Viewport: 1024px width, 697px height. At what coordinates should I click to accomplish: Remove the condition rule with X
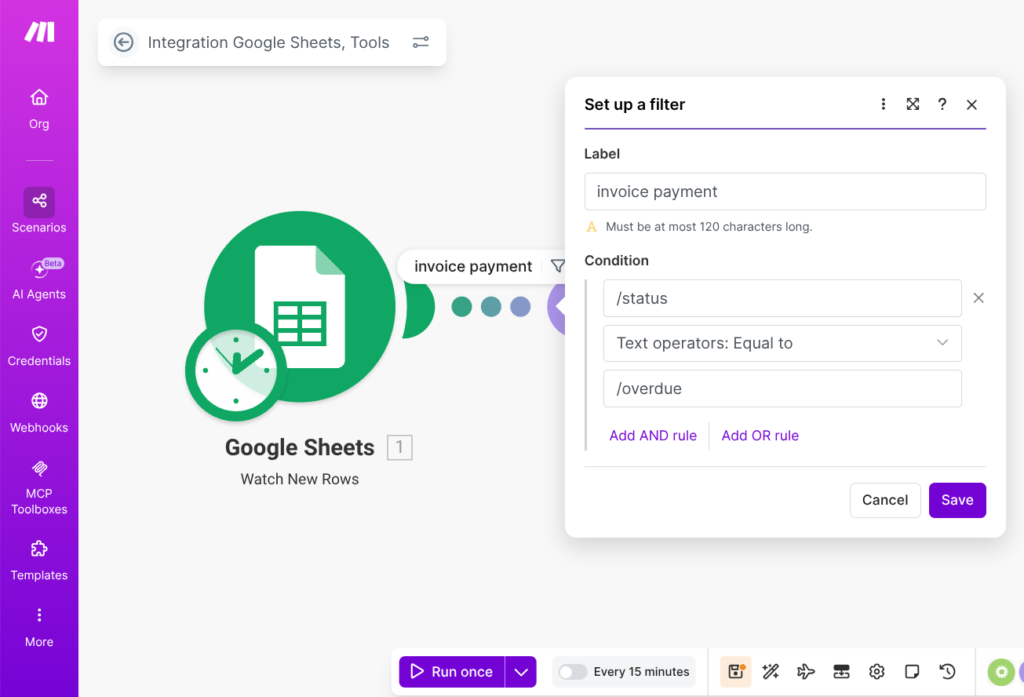tap(978, 298)
